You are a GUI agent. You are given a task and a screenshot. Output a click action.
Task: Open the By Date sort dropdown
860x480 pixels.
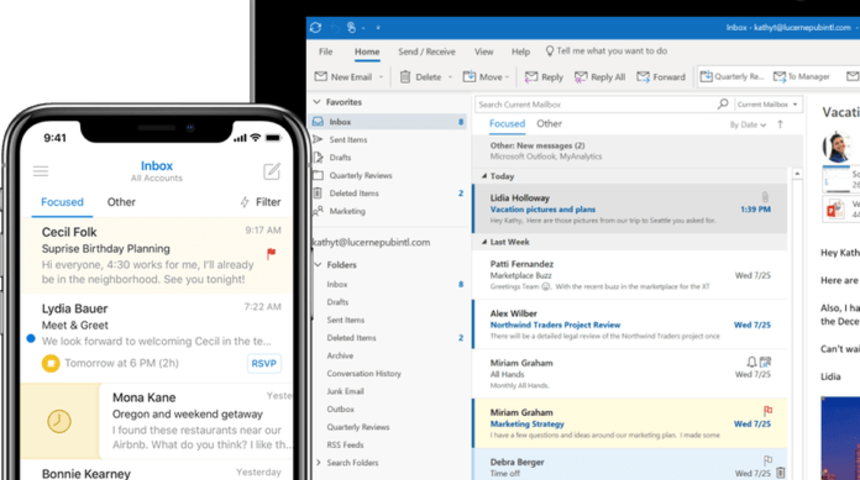pos(748,125)
